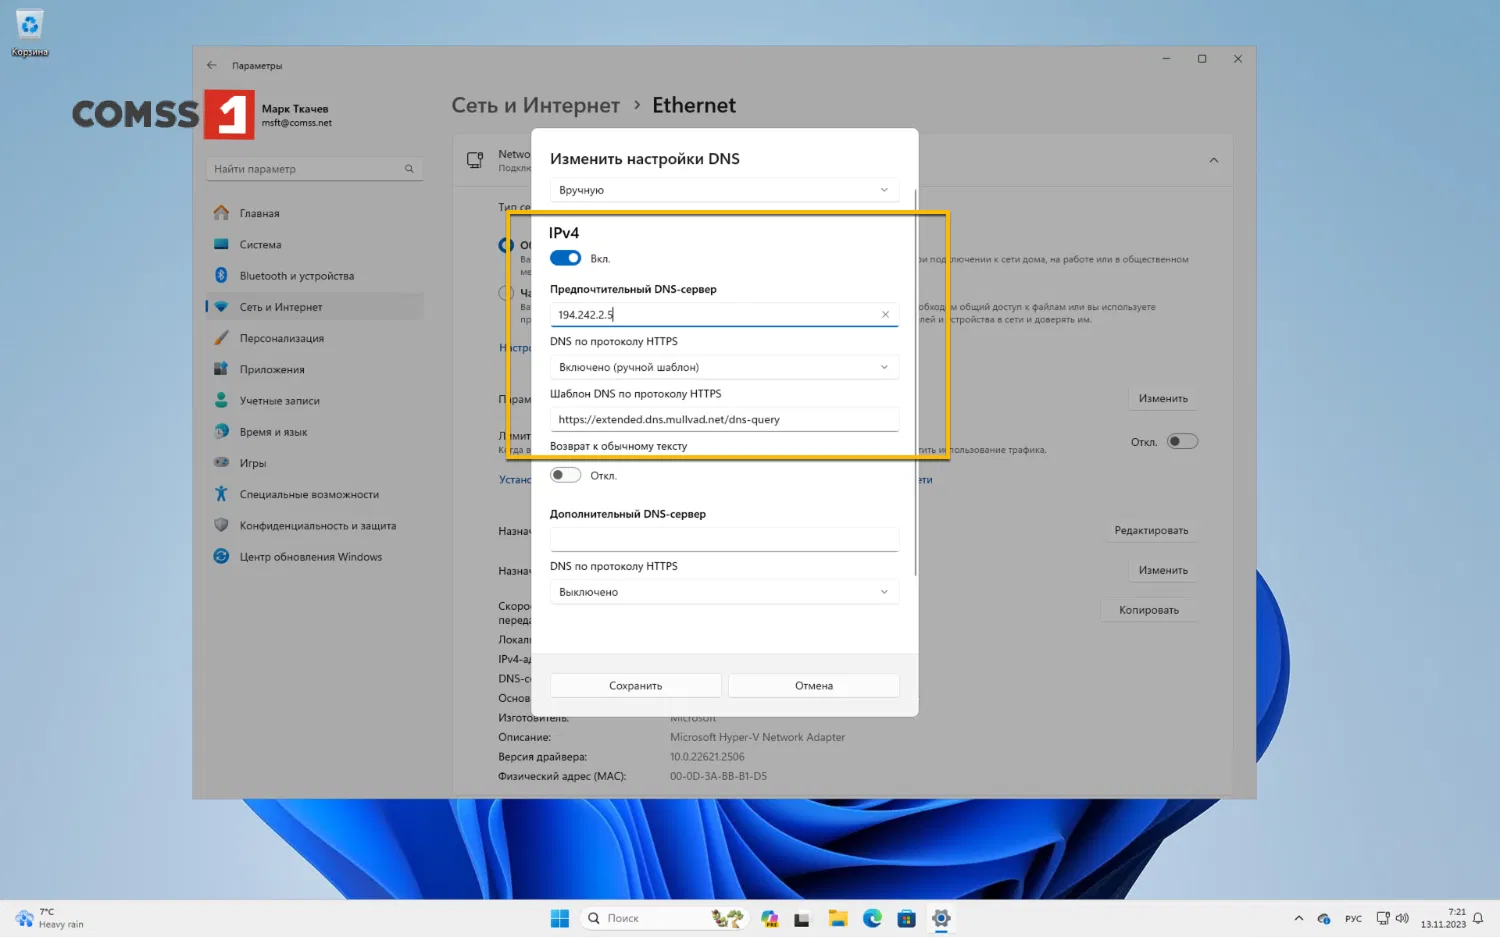
Task: Click the Редактировать button
Action: click(1151, 530)
